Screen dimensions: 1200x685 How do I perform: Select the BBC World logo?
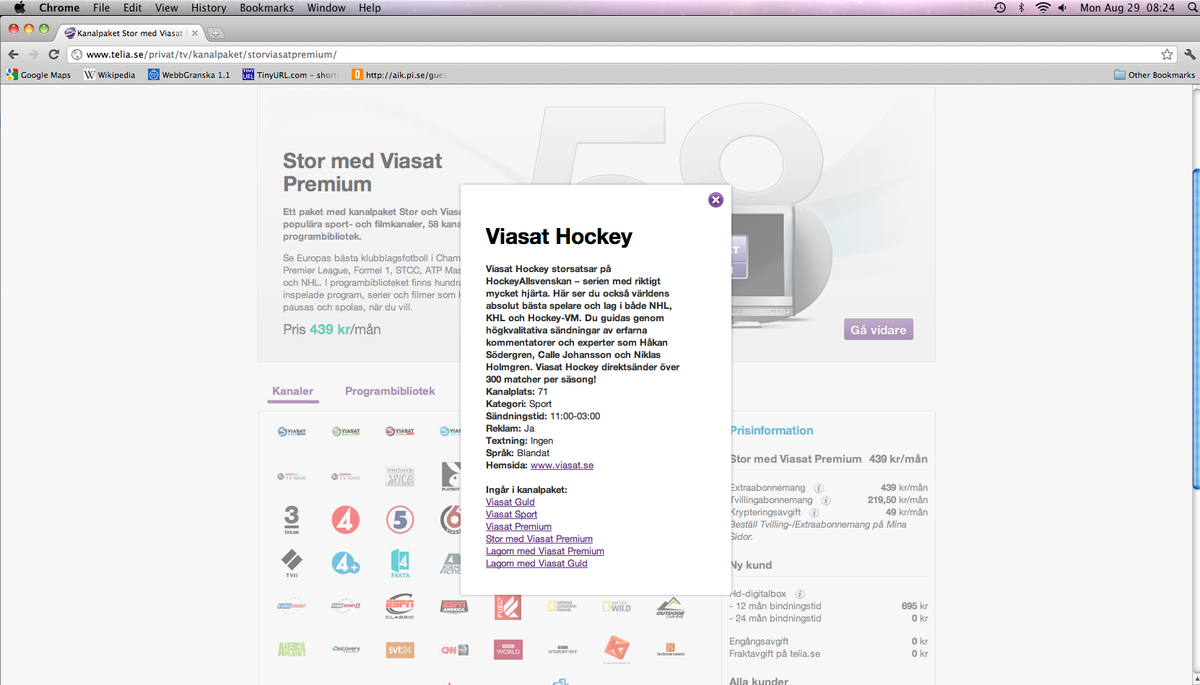508,649
